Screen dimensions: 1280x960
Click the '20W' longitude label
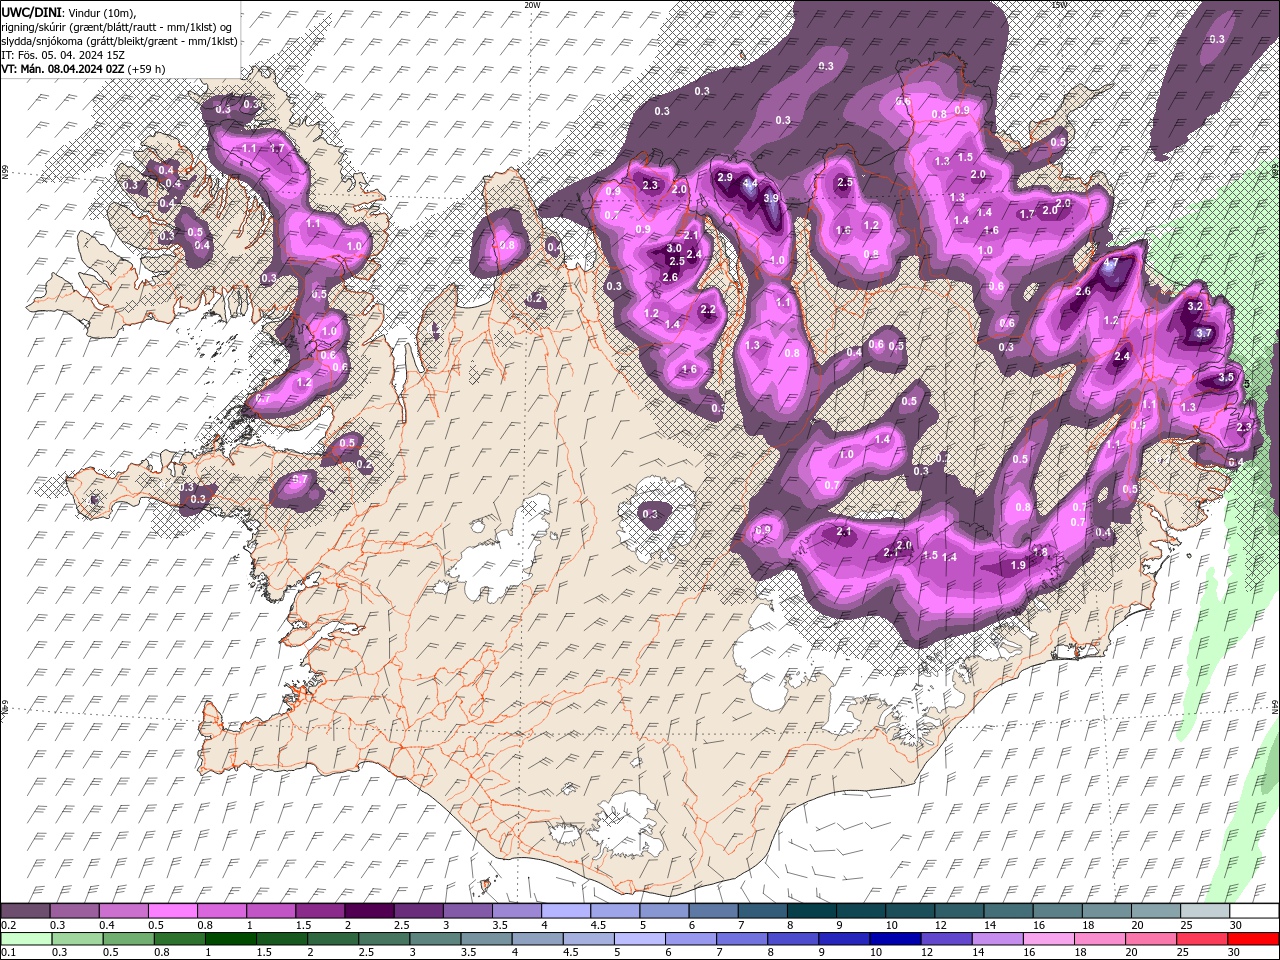pos(531,5)
